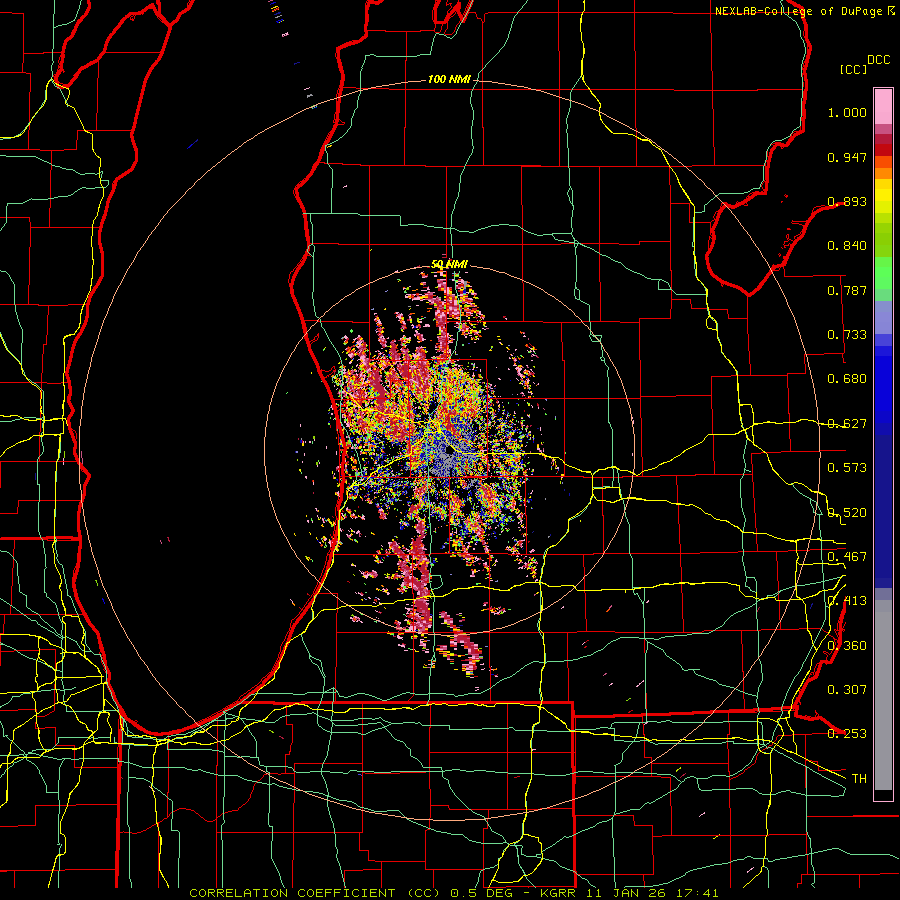Click the 0.520 legend value
The width and height of the screenshot is (900, 900).
[847, 513]
